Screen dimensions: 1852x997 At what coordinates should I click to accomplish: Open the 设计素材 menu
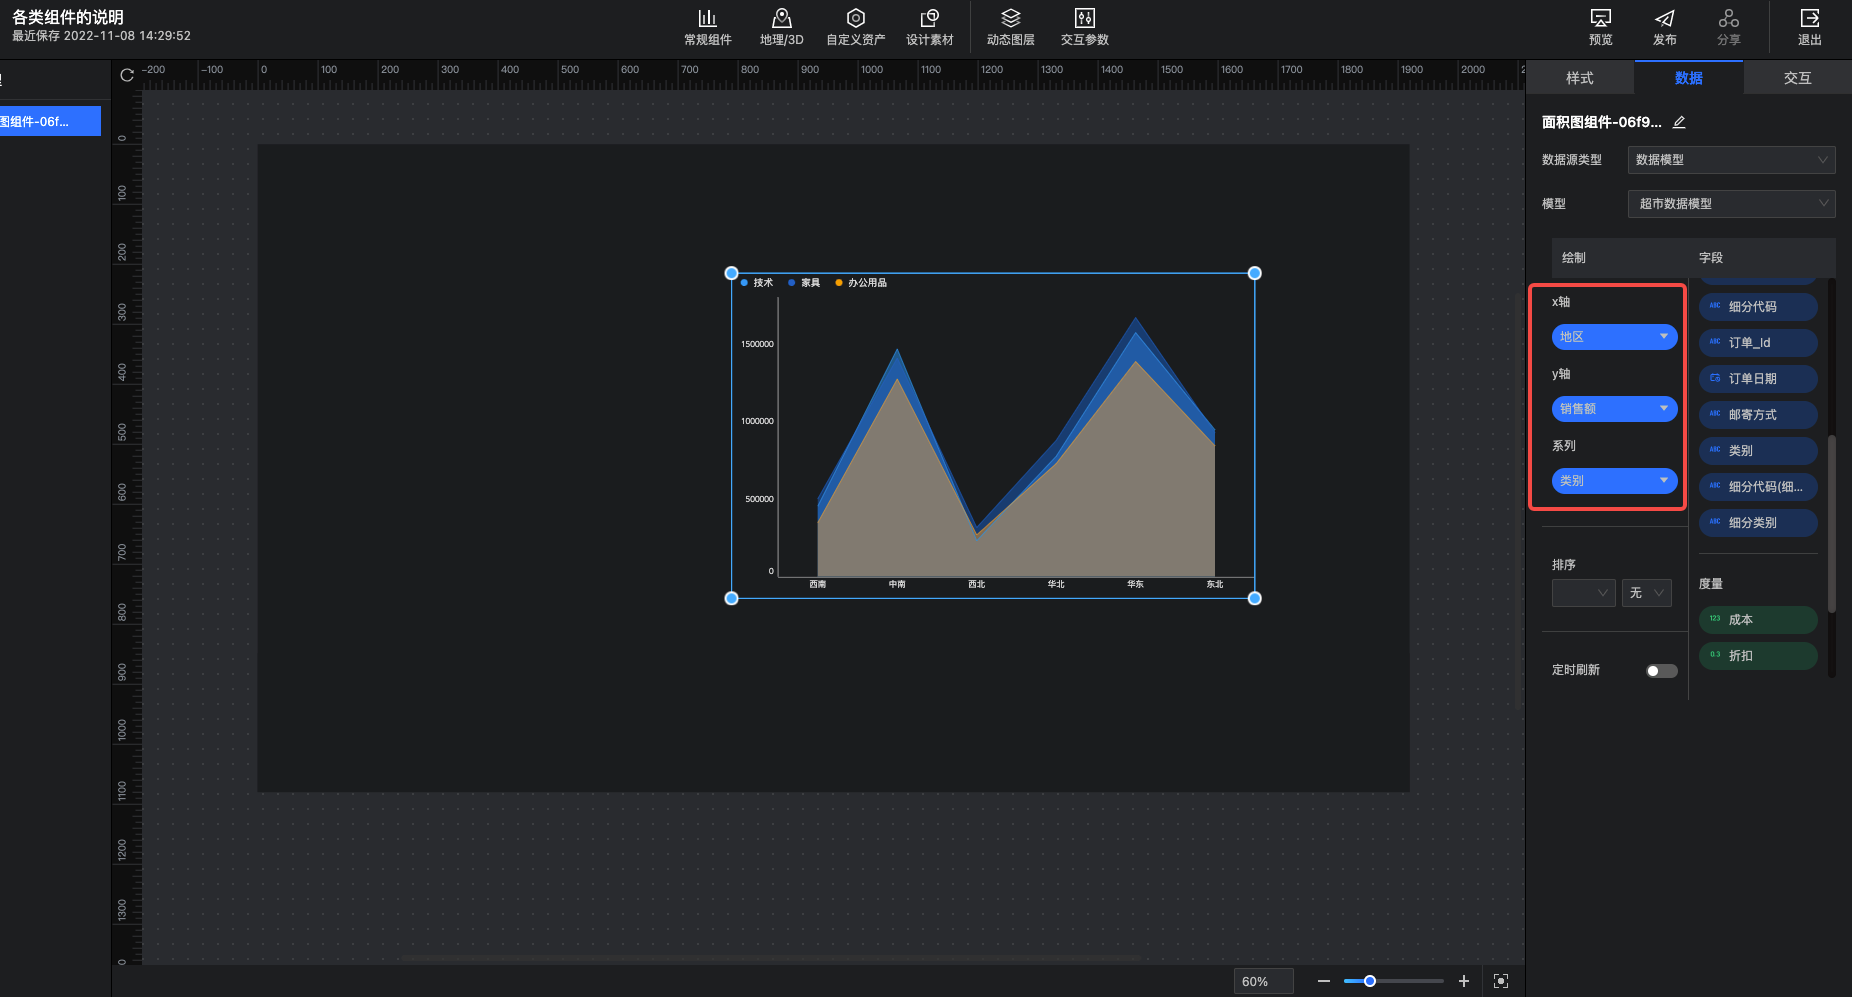[929, 27]
